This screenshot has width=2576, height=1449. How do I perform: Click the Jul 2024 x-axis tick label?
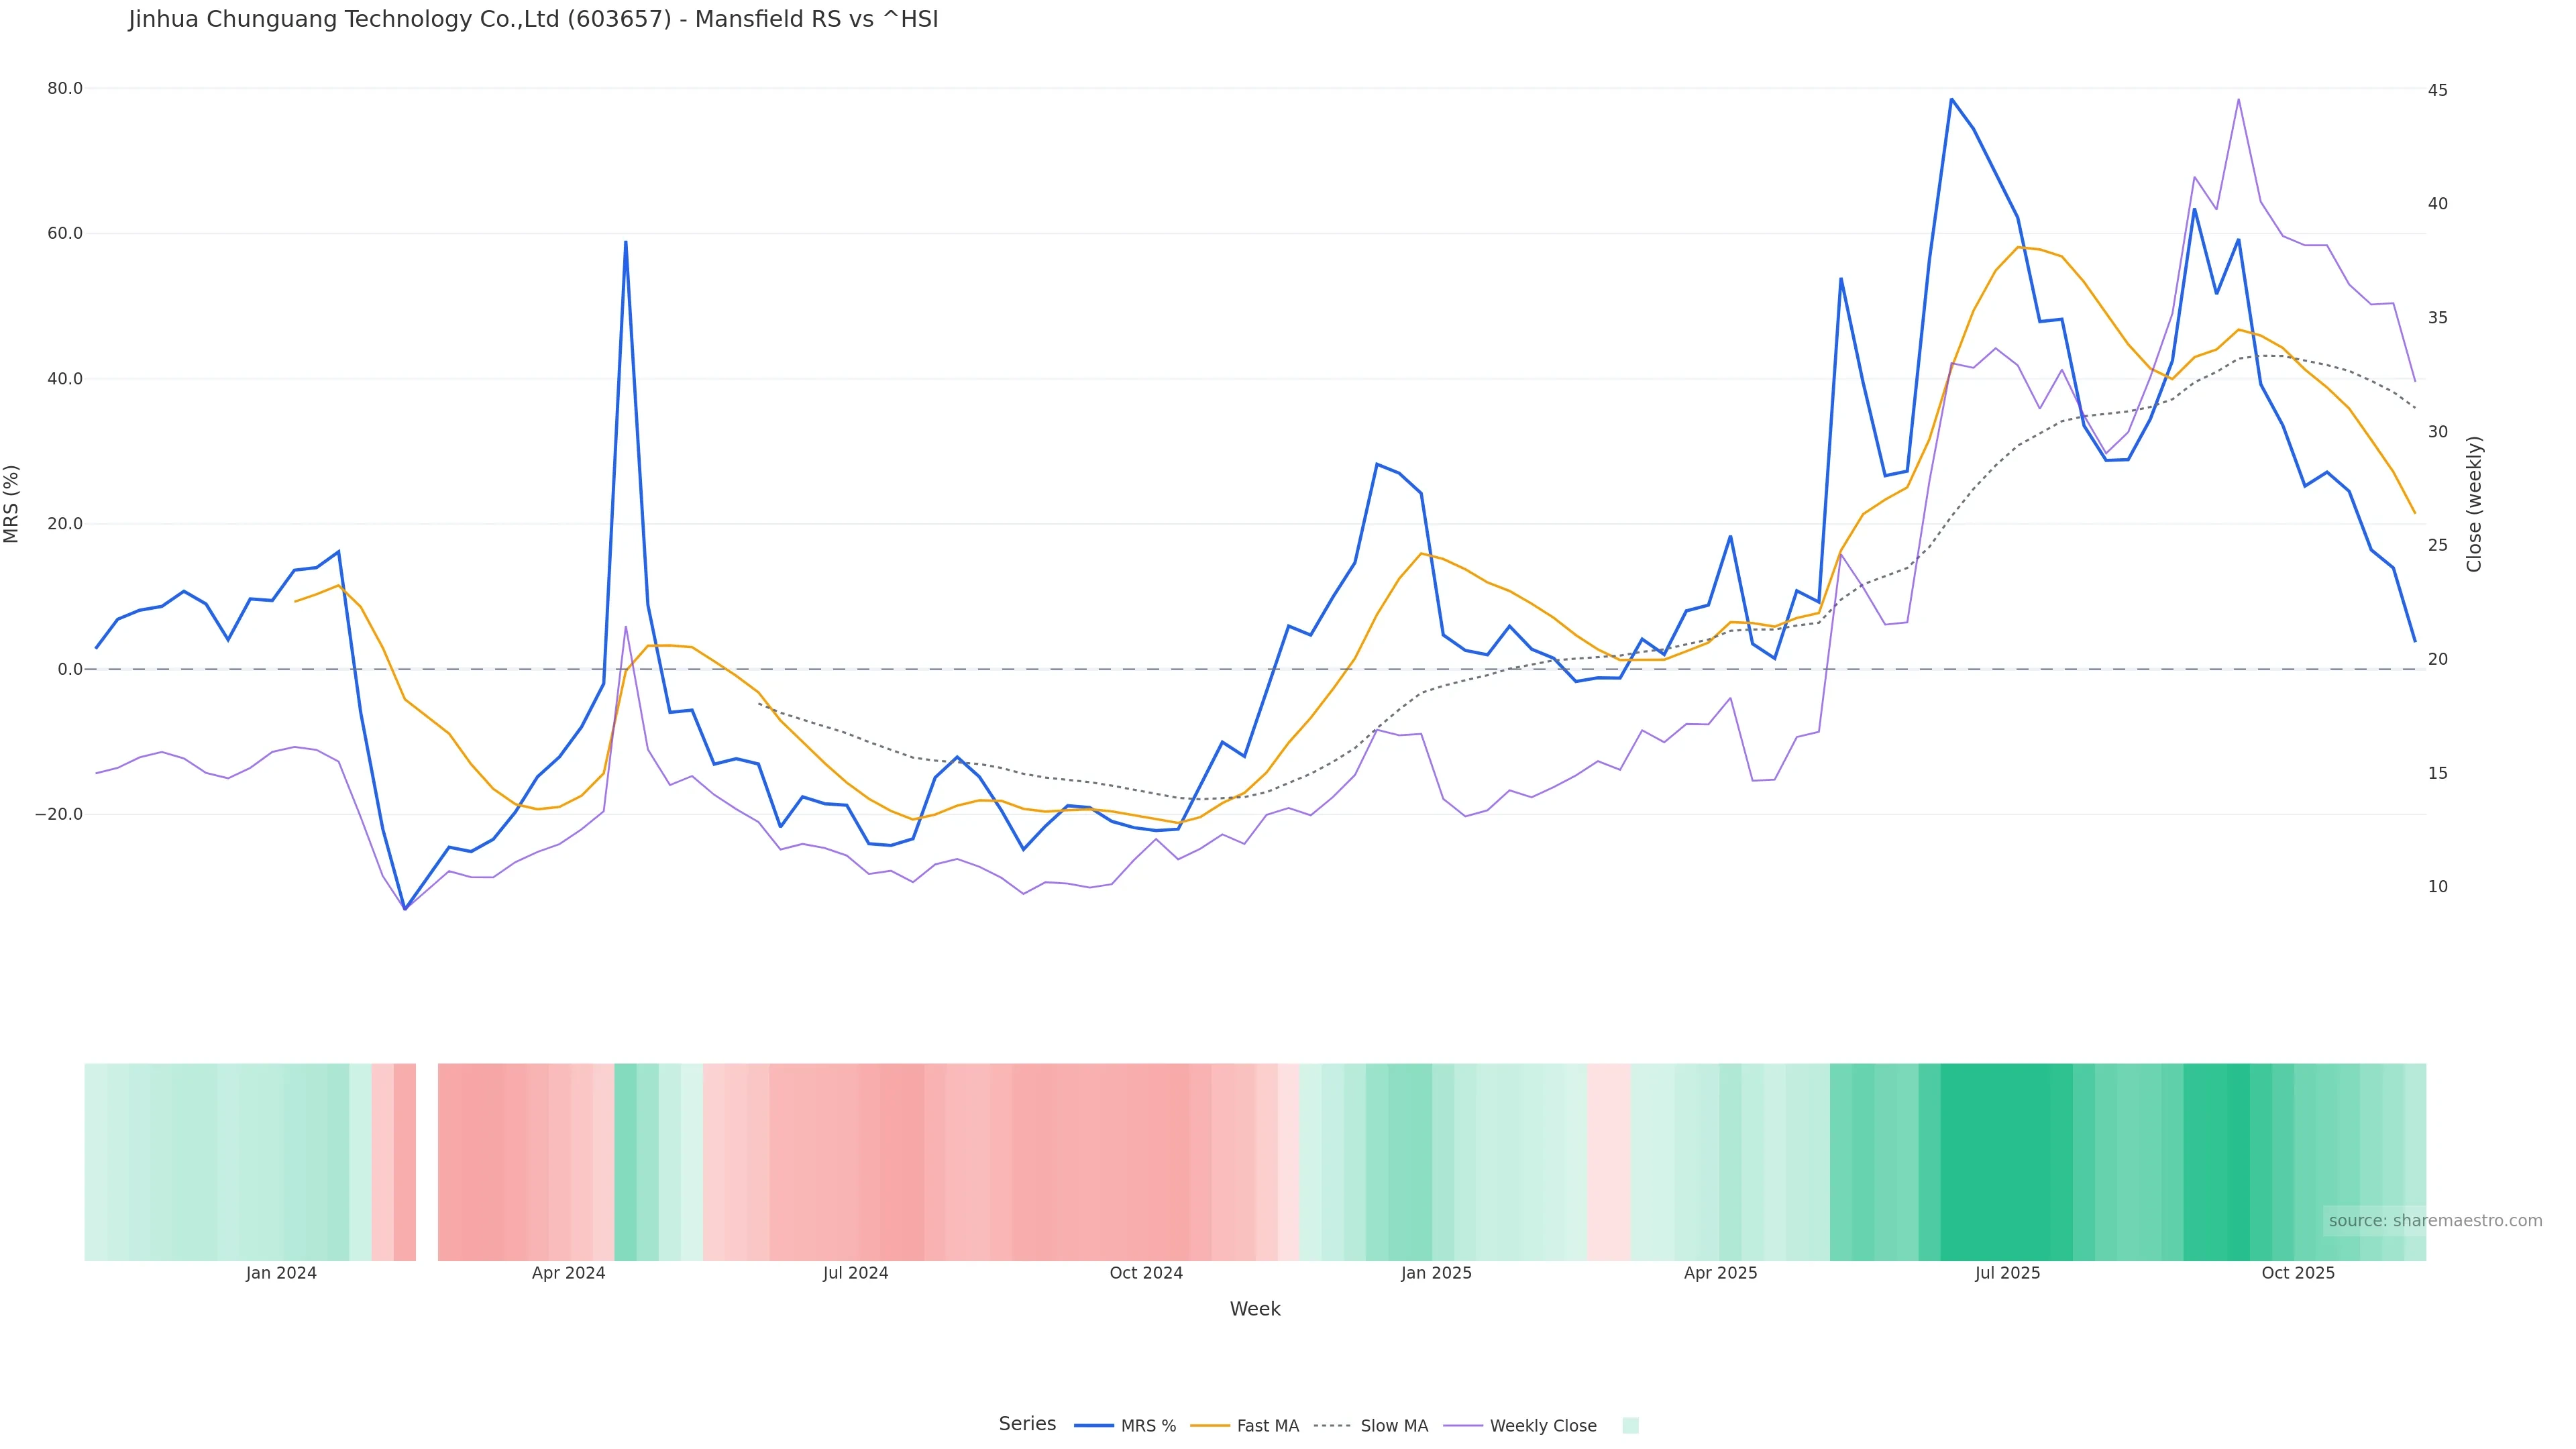pyautogui.click(x=855, y=1274)
